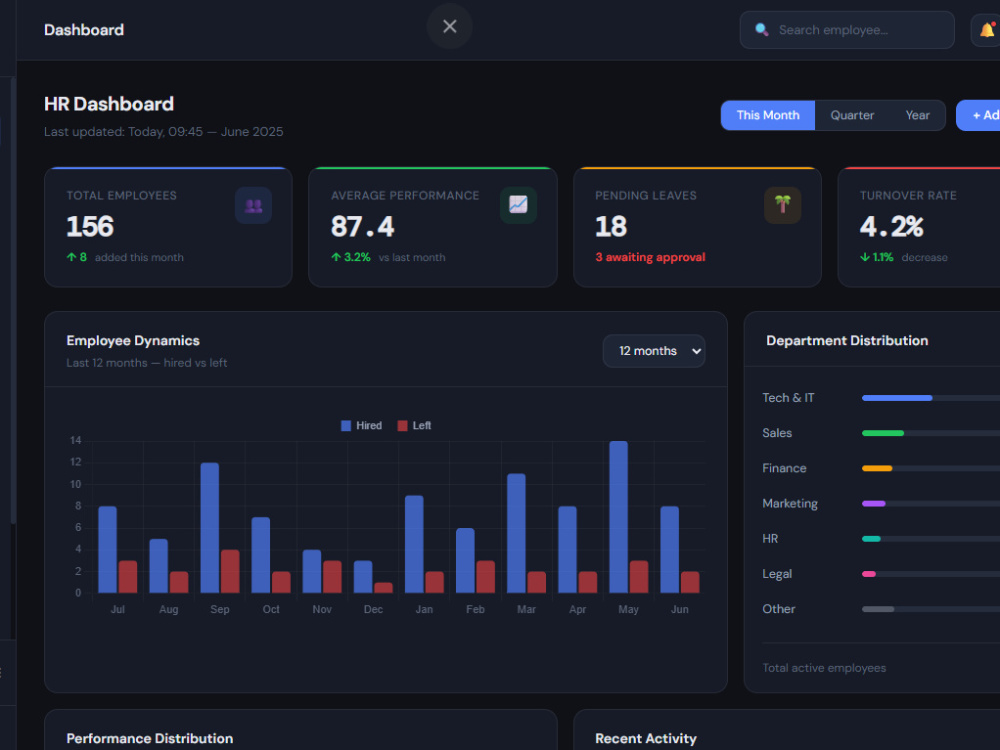Click the HR department progress bar
Screen dimensions: 1000x750
(x=931, y=539)
